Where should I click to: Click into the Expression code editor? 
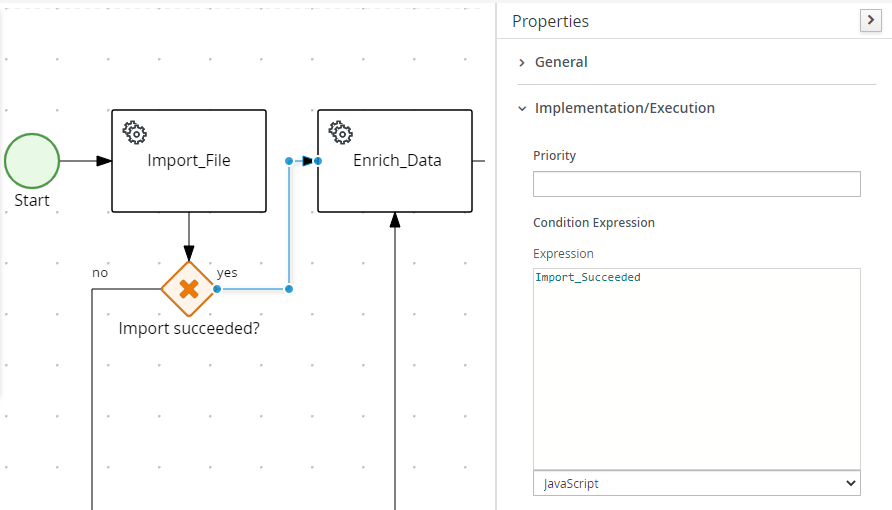(x=696, y=369)
